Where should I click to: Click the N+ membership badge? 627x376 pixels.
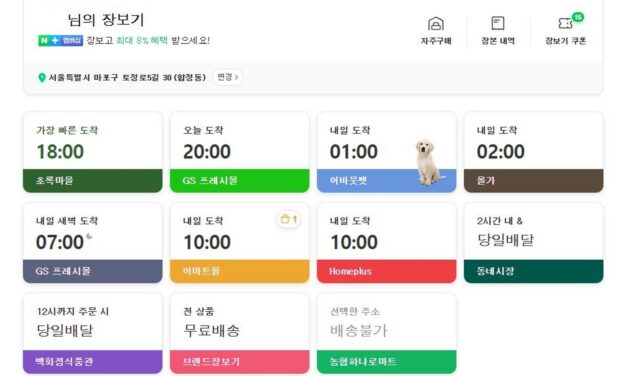[x=60, y=40]
